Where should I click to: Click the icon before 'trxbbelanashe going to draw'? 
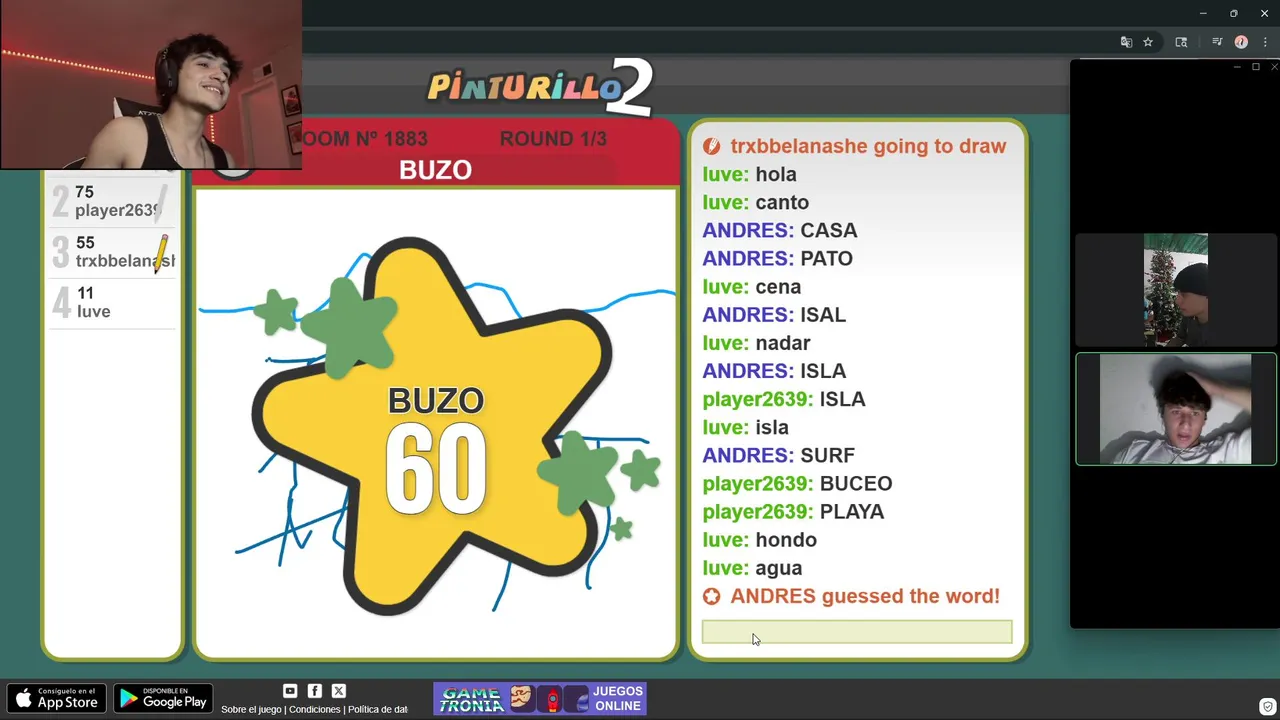pyautogui.click(x=711, y=146)
